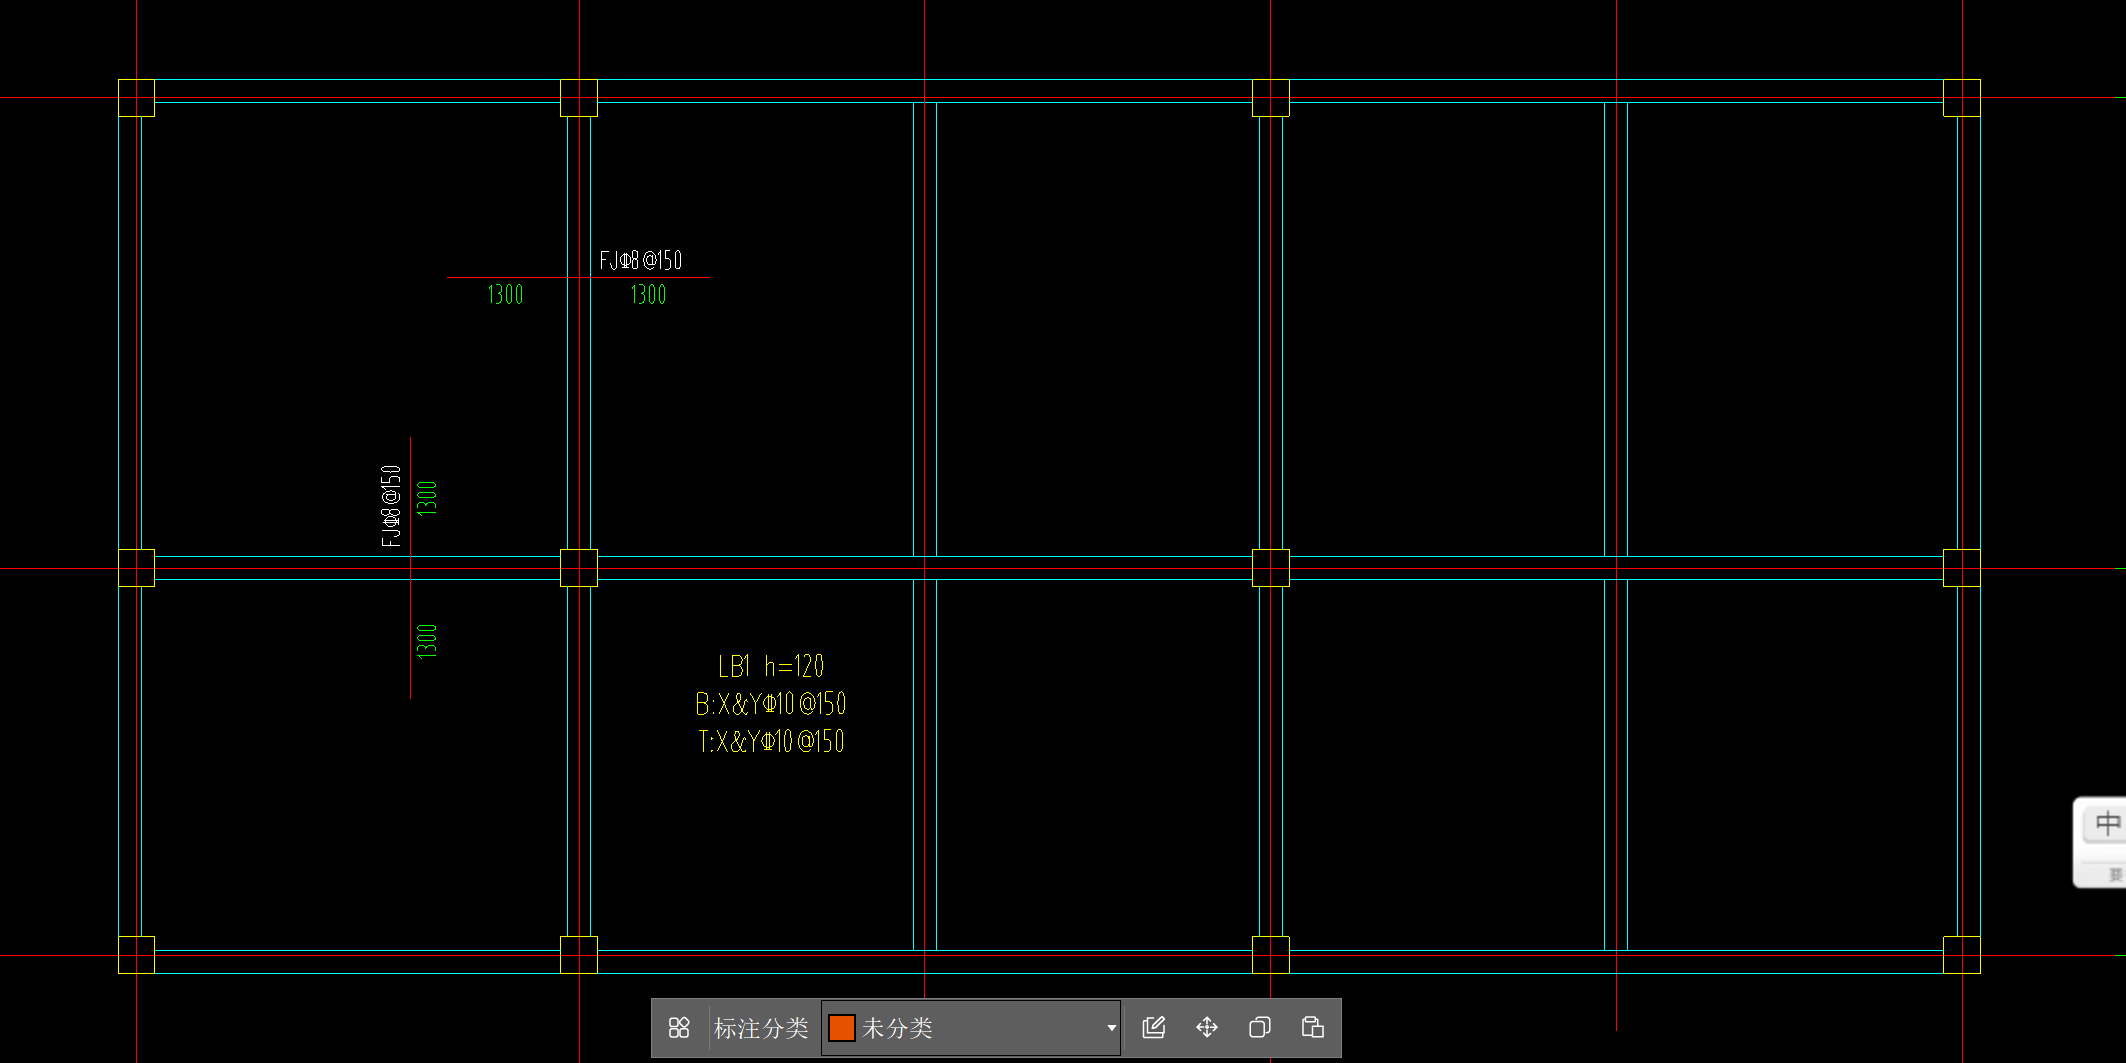The image size is (2126, 1063).
Task: Click the paste clipboard icon
Action: pyautogui.click(x=1313, y=1027)
